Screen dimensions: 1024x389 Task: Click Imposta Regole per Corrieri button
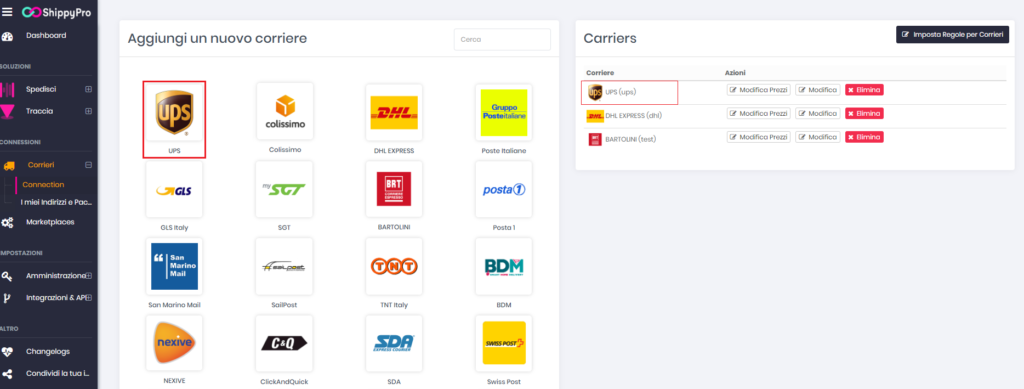952,35
